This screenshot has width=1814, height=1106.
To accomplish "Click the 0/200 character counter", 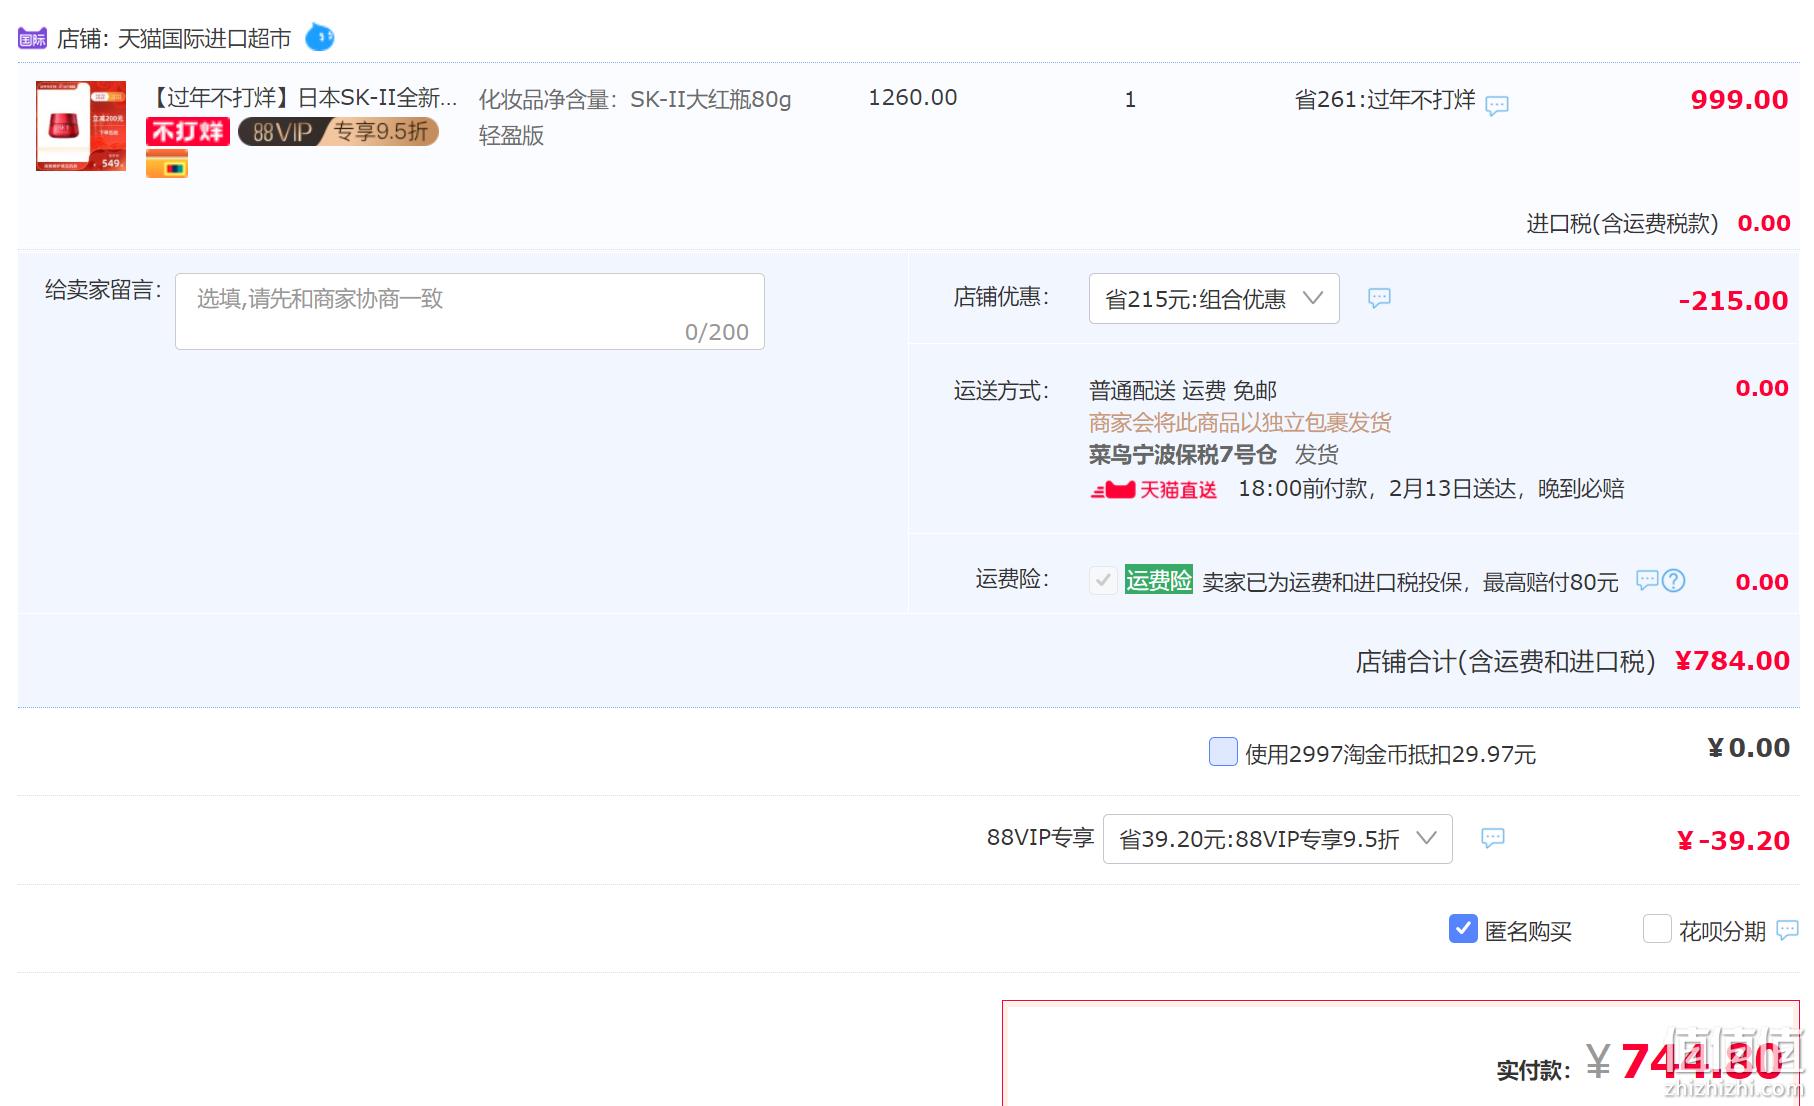I will (716, 332).
